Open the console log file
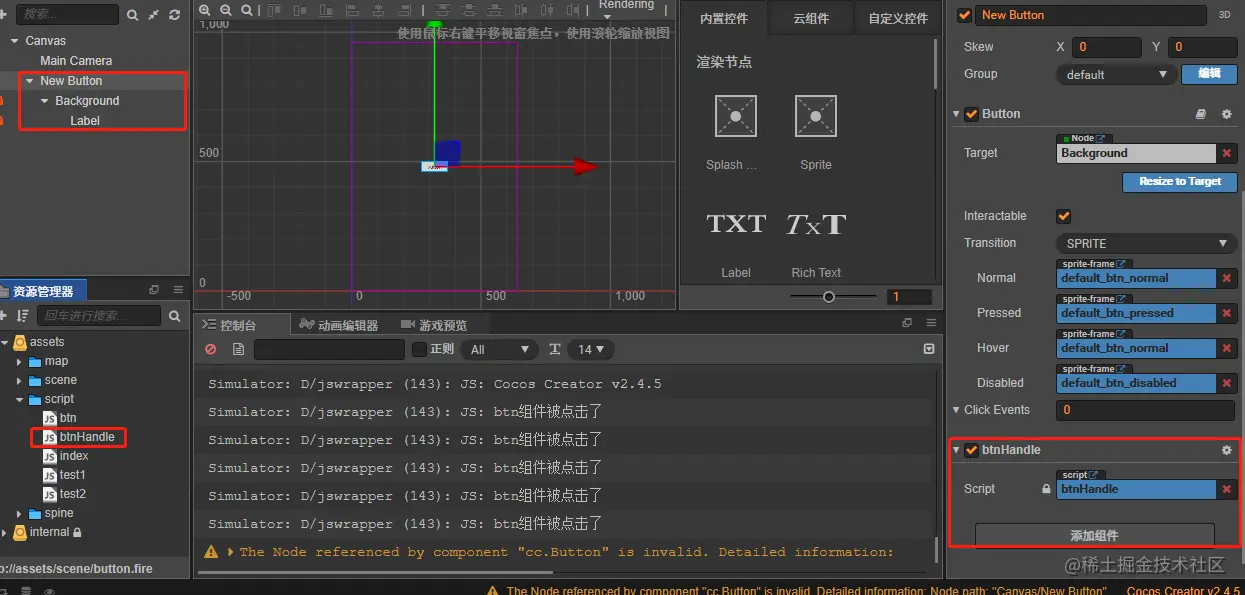 point(238,349)
